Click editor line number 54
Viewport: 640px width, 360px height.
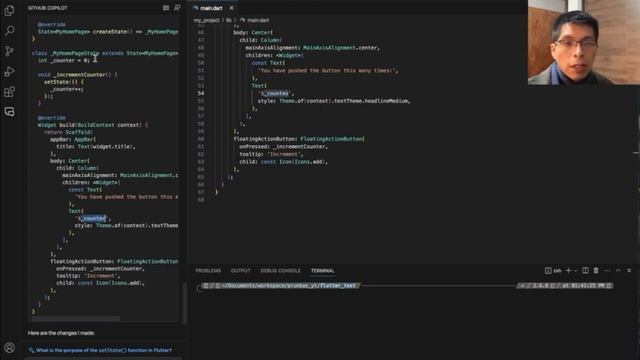201,93
